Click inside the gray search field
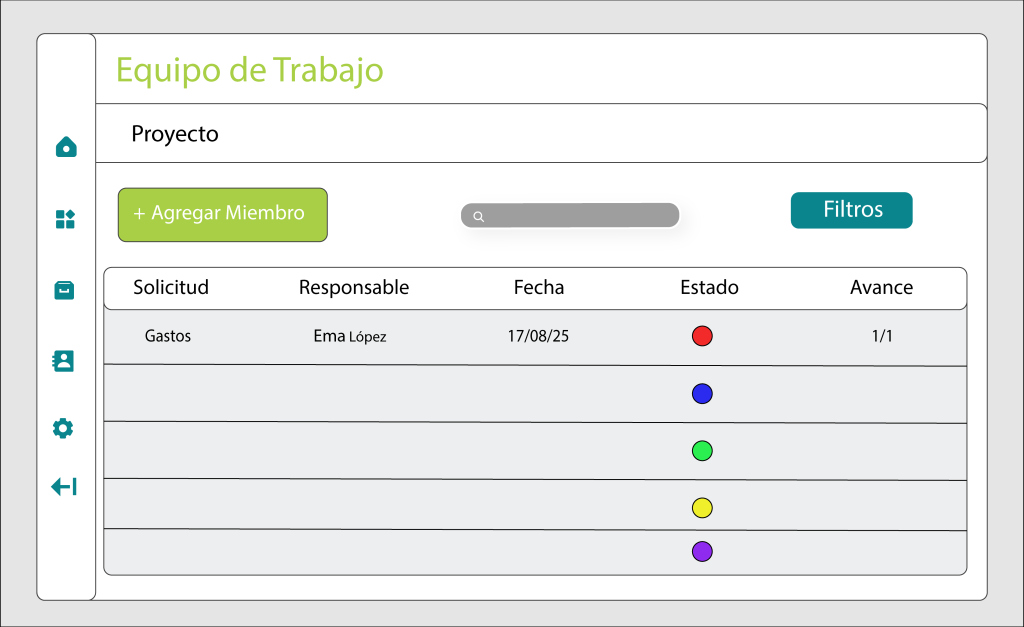The width and height of the screenshot is (1024, 627). point(570,215)
